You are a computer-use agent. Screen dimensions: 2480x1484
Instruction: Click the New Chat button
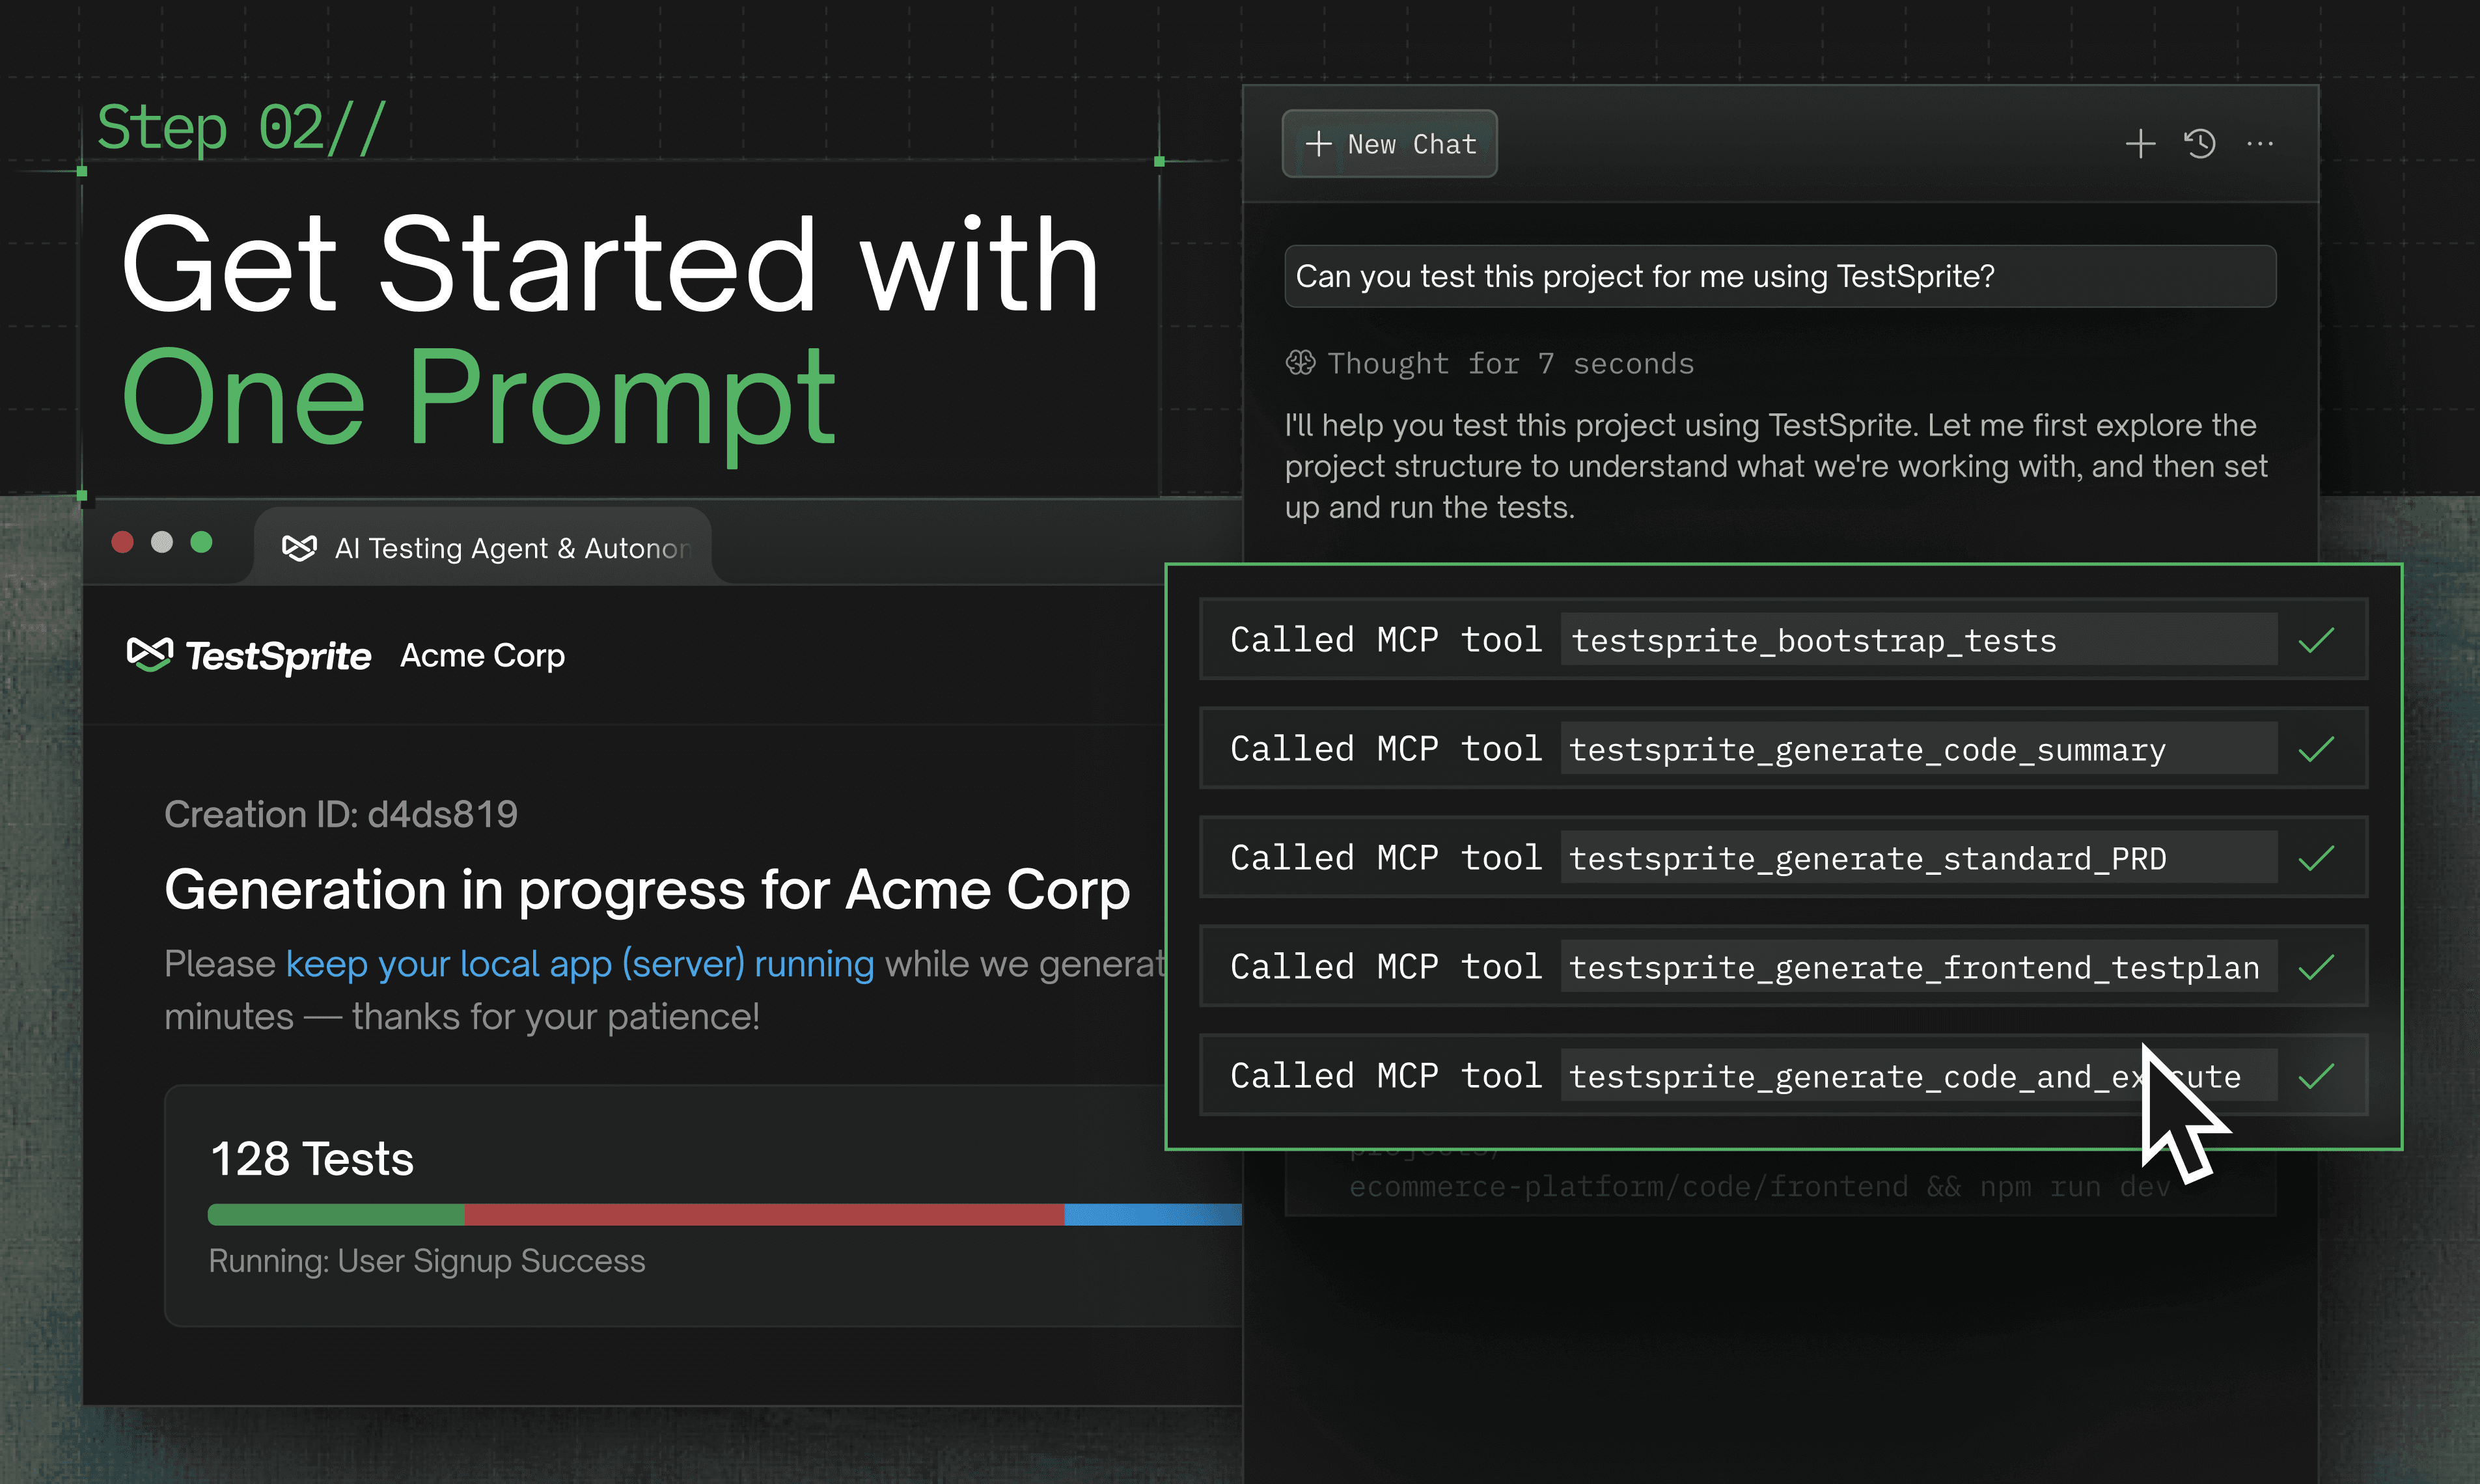tap(1390, 144)
